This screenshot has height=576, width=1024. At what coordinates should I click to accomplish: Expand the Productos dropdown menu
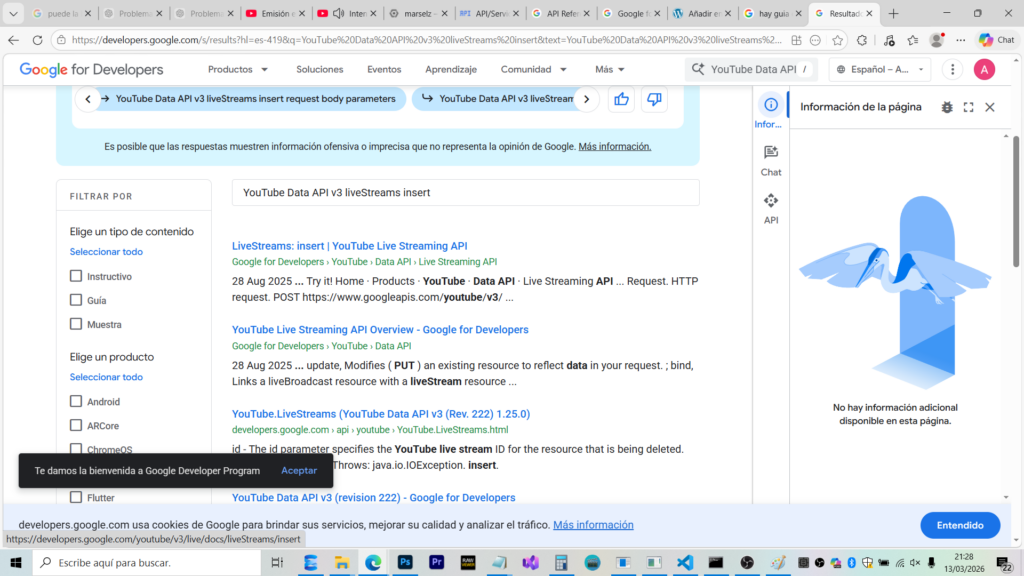[238, 70]
